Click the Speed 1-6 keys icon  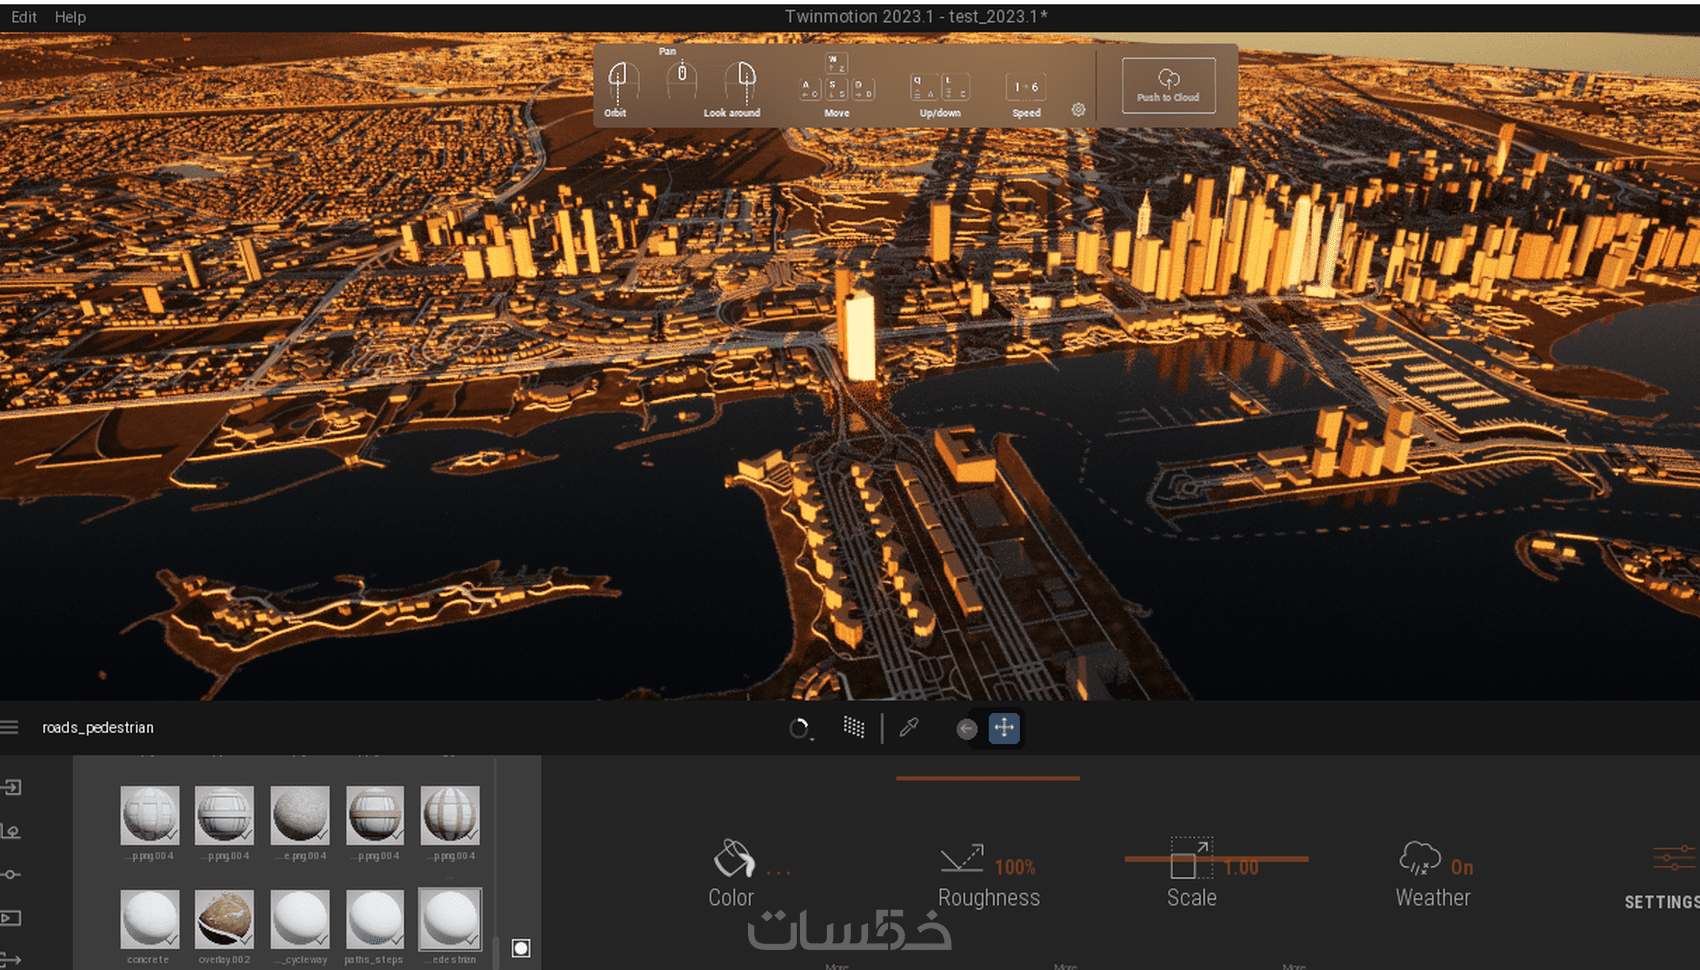(1027, 87)
